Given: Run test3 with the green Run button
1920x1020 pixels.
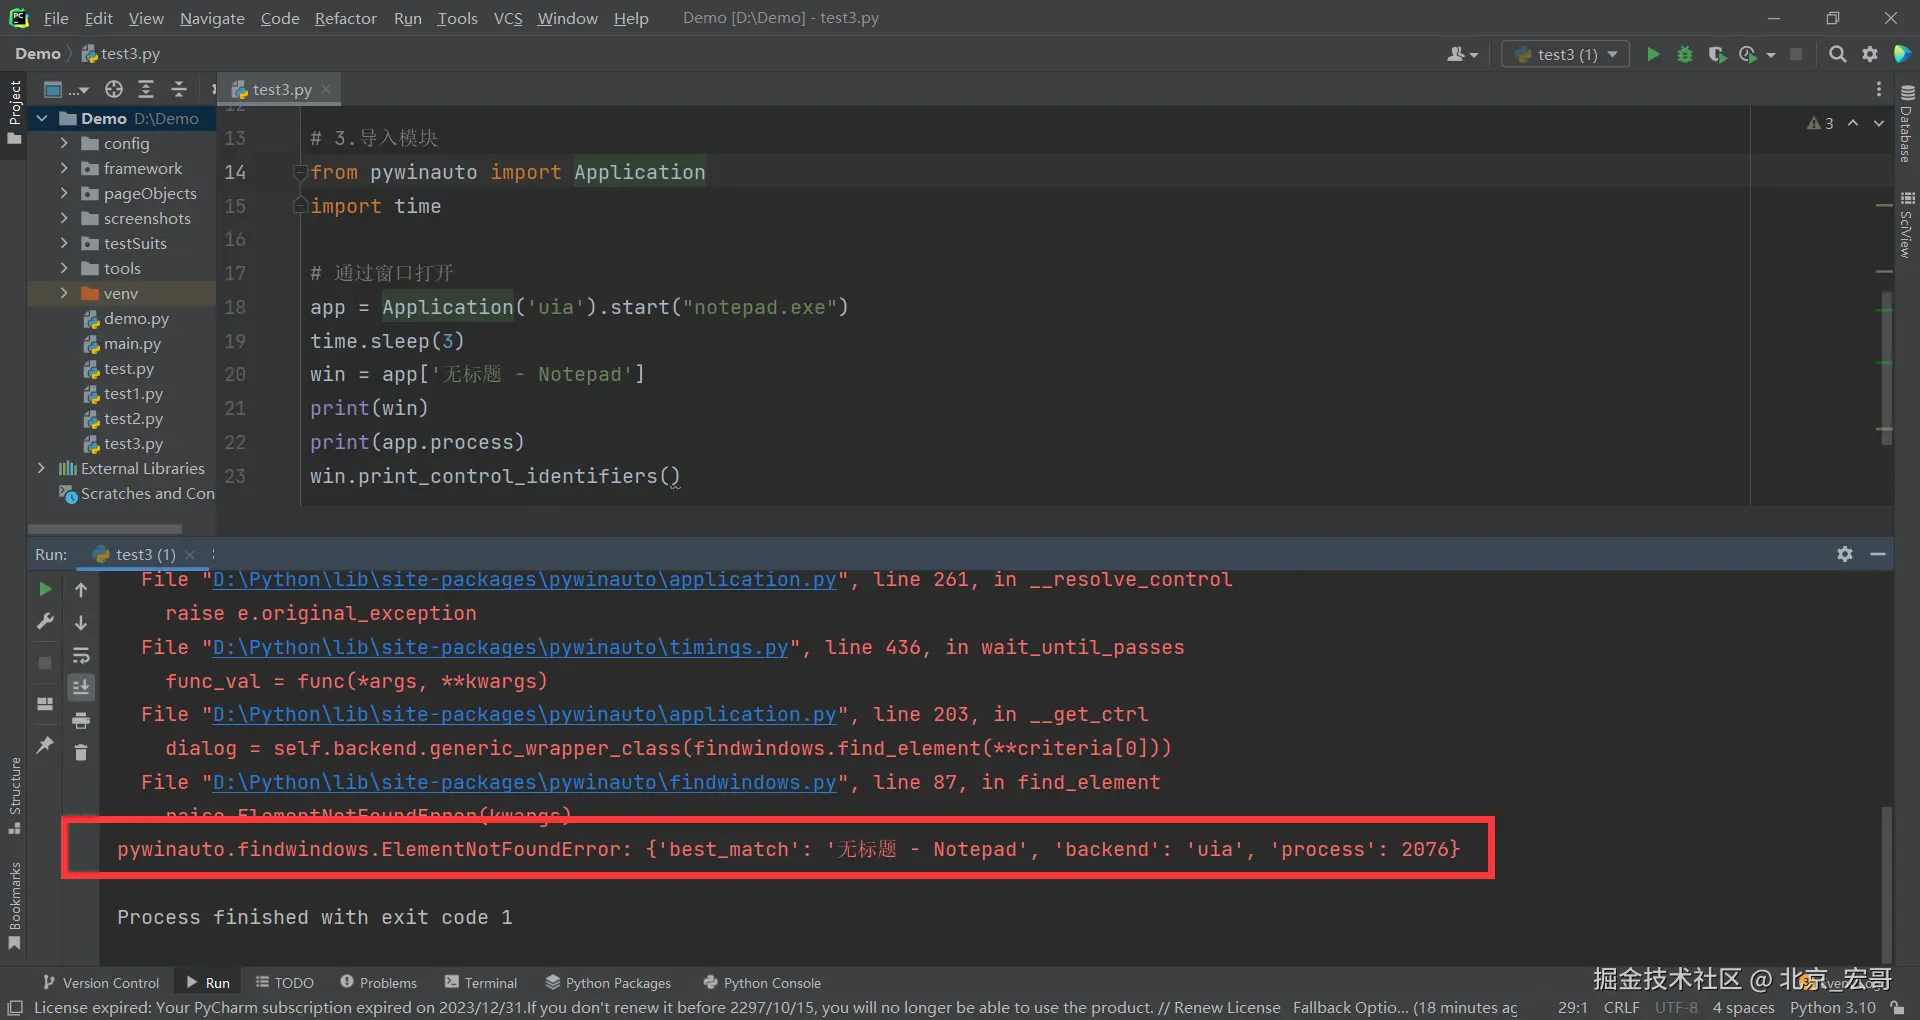Looking at the screenshot, I should 1653,54.
